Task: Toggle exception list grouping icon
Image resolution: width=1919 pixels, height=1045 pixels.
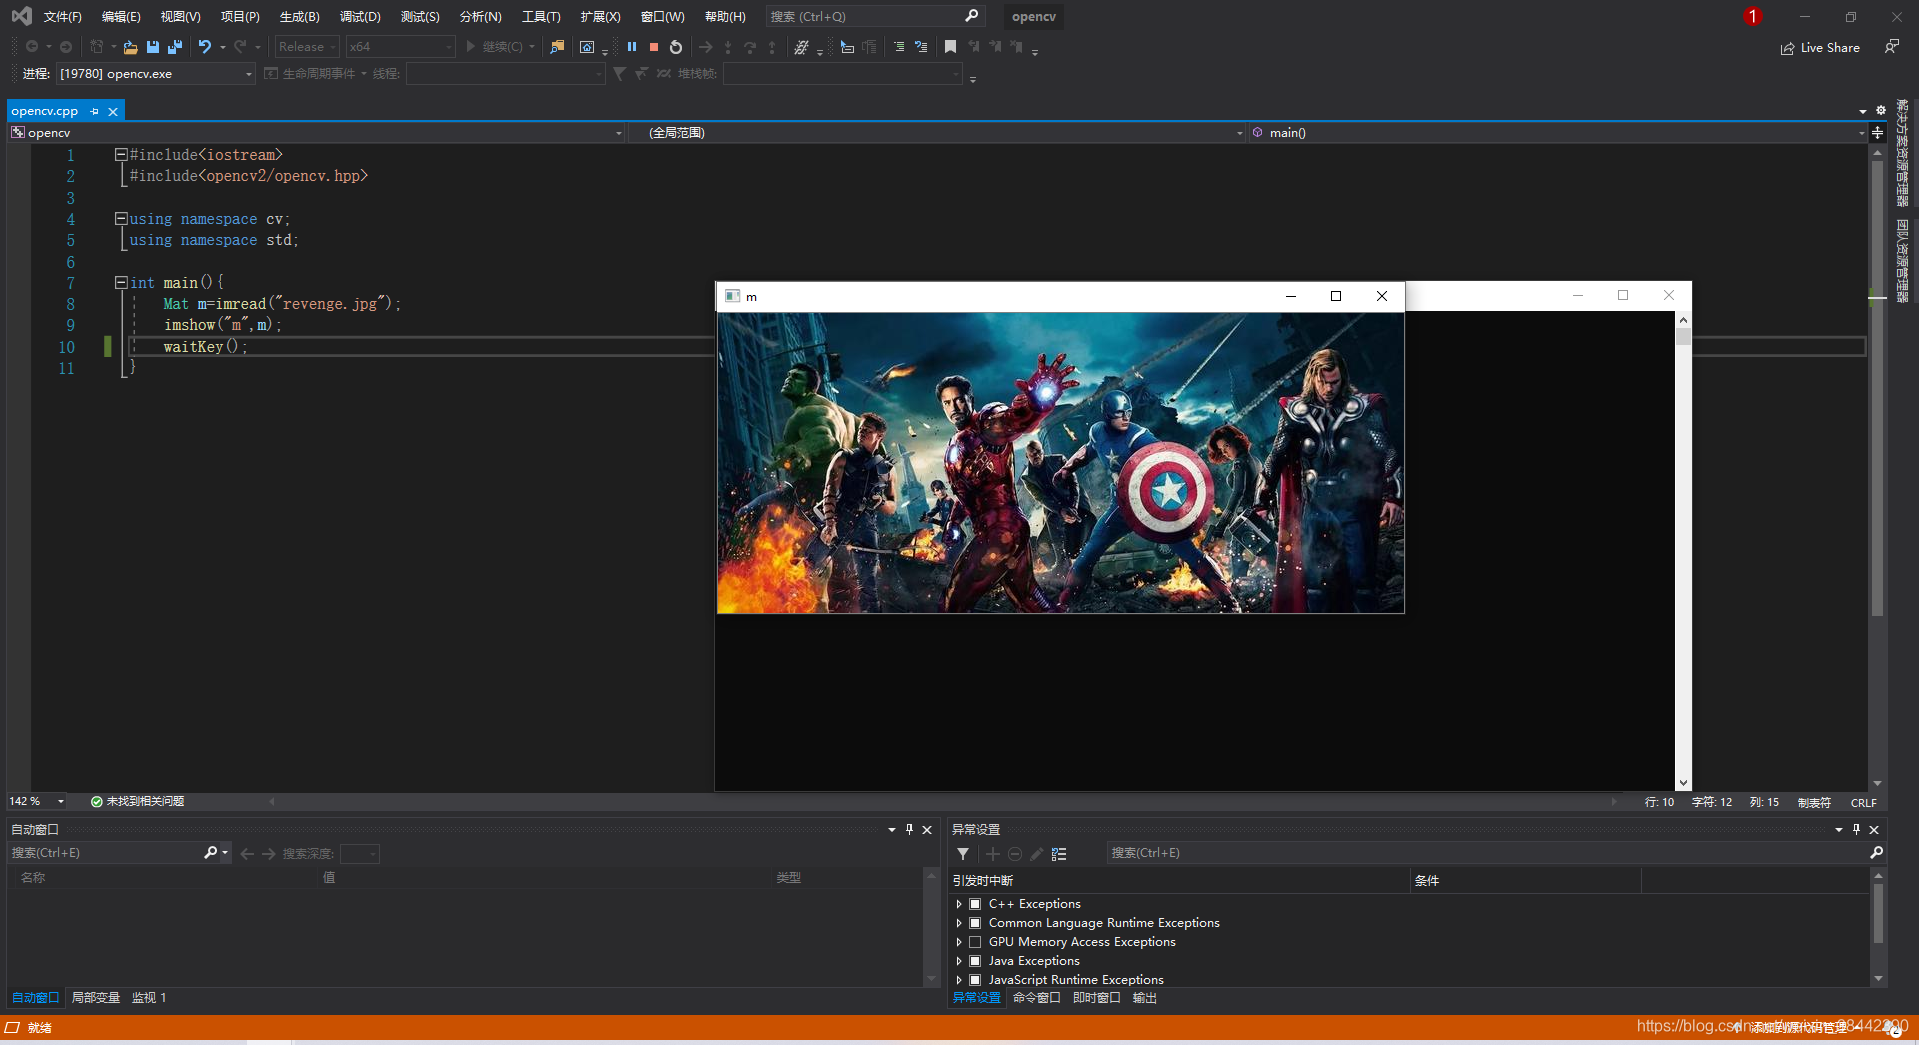Action: 1059,853
